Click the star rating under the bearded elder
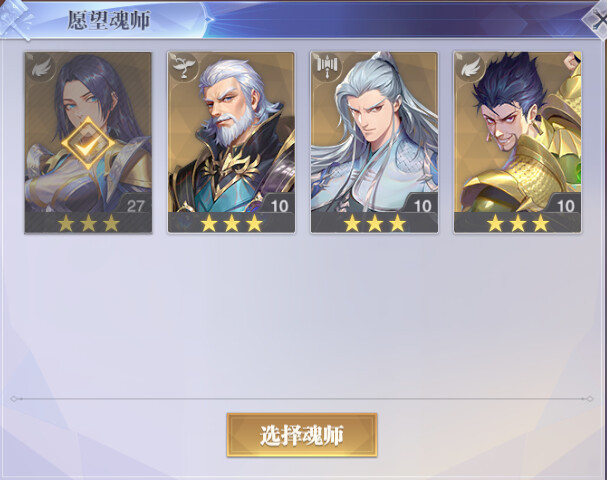The height and width of the screenshot is (480, 607). [x=231, y=224]
